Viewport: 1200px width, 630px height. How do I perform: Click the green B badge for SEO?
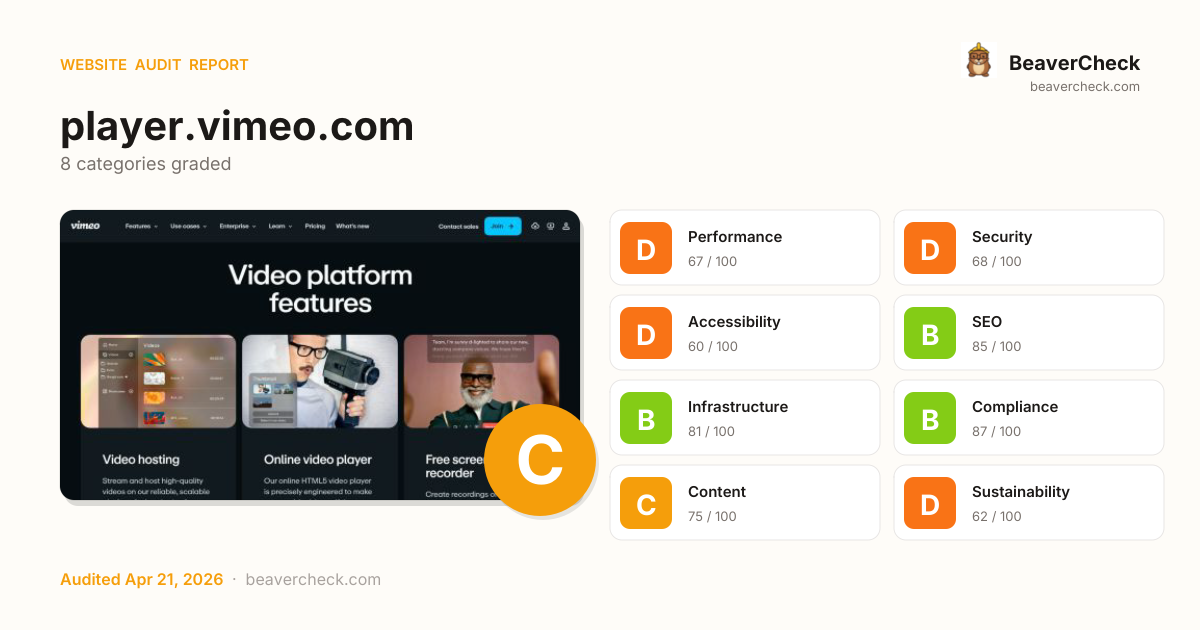point(930,333)
